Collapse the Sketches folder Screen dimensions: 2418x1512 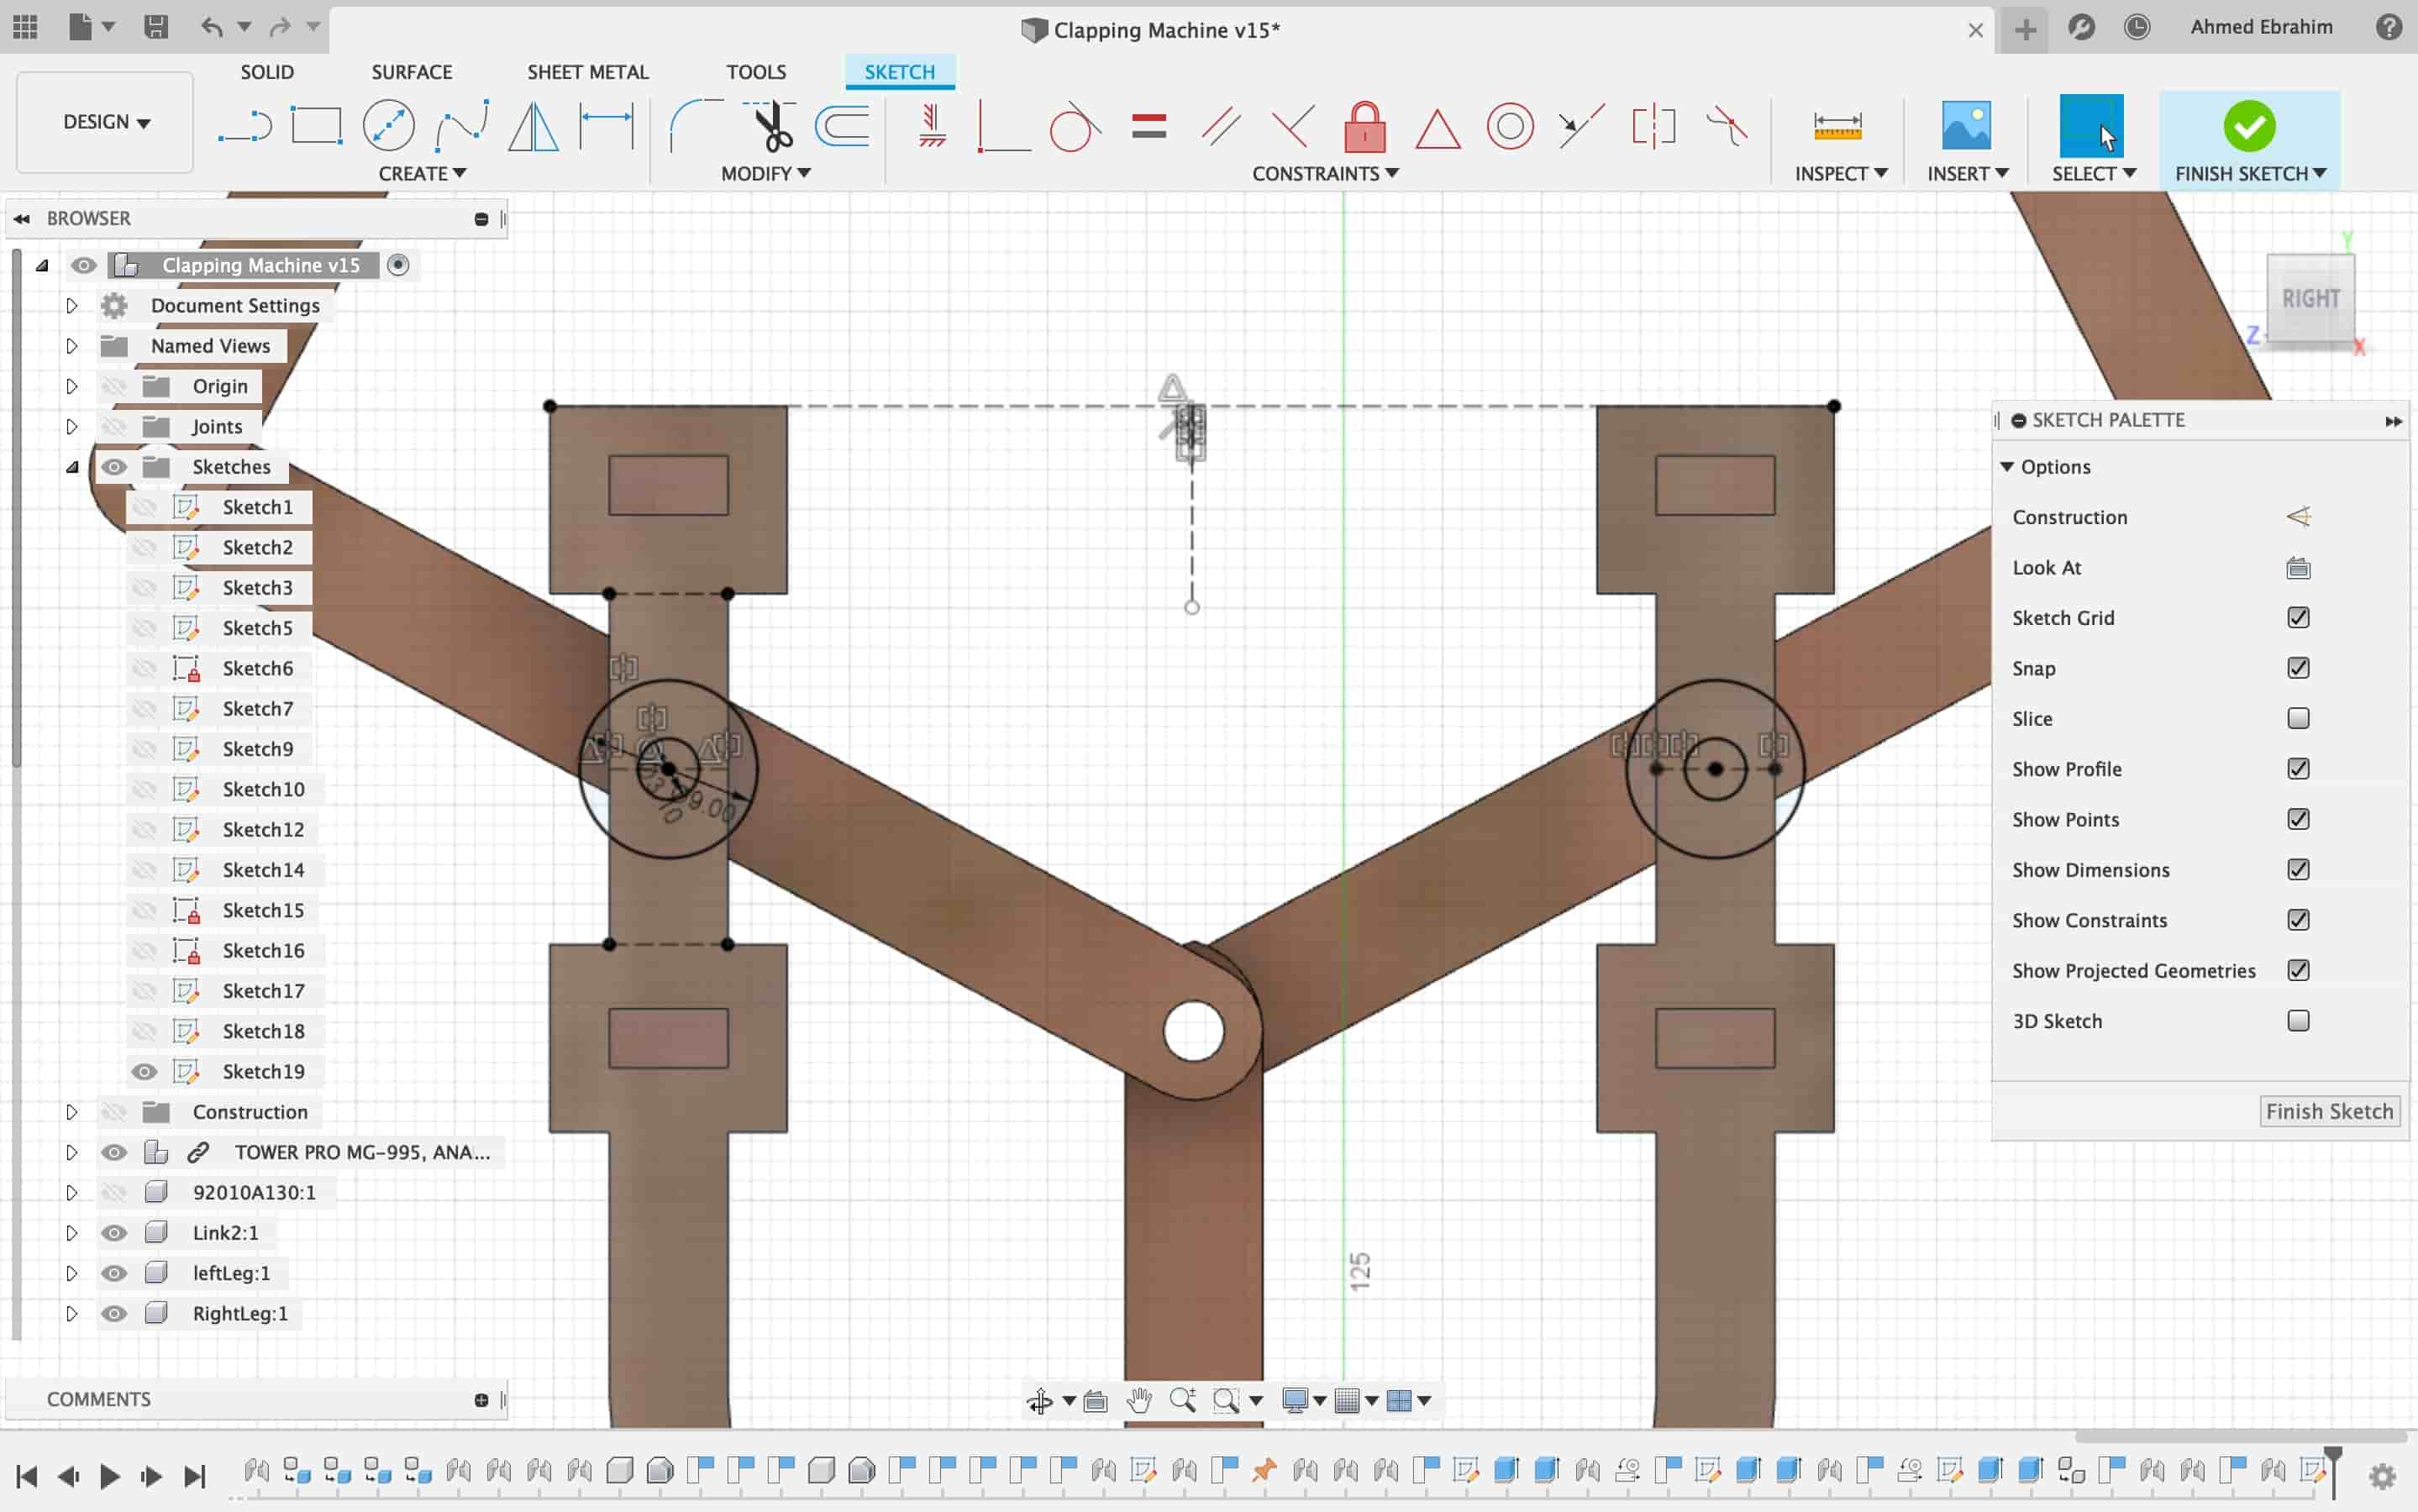[x=72, y=466]
